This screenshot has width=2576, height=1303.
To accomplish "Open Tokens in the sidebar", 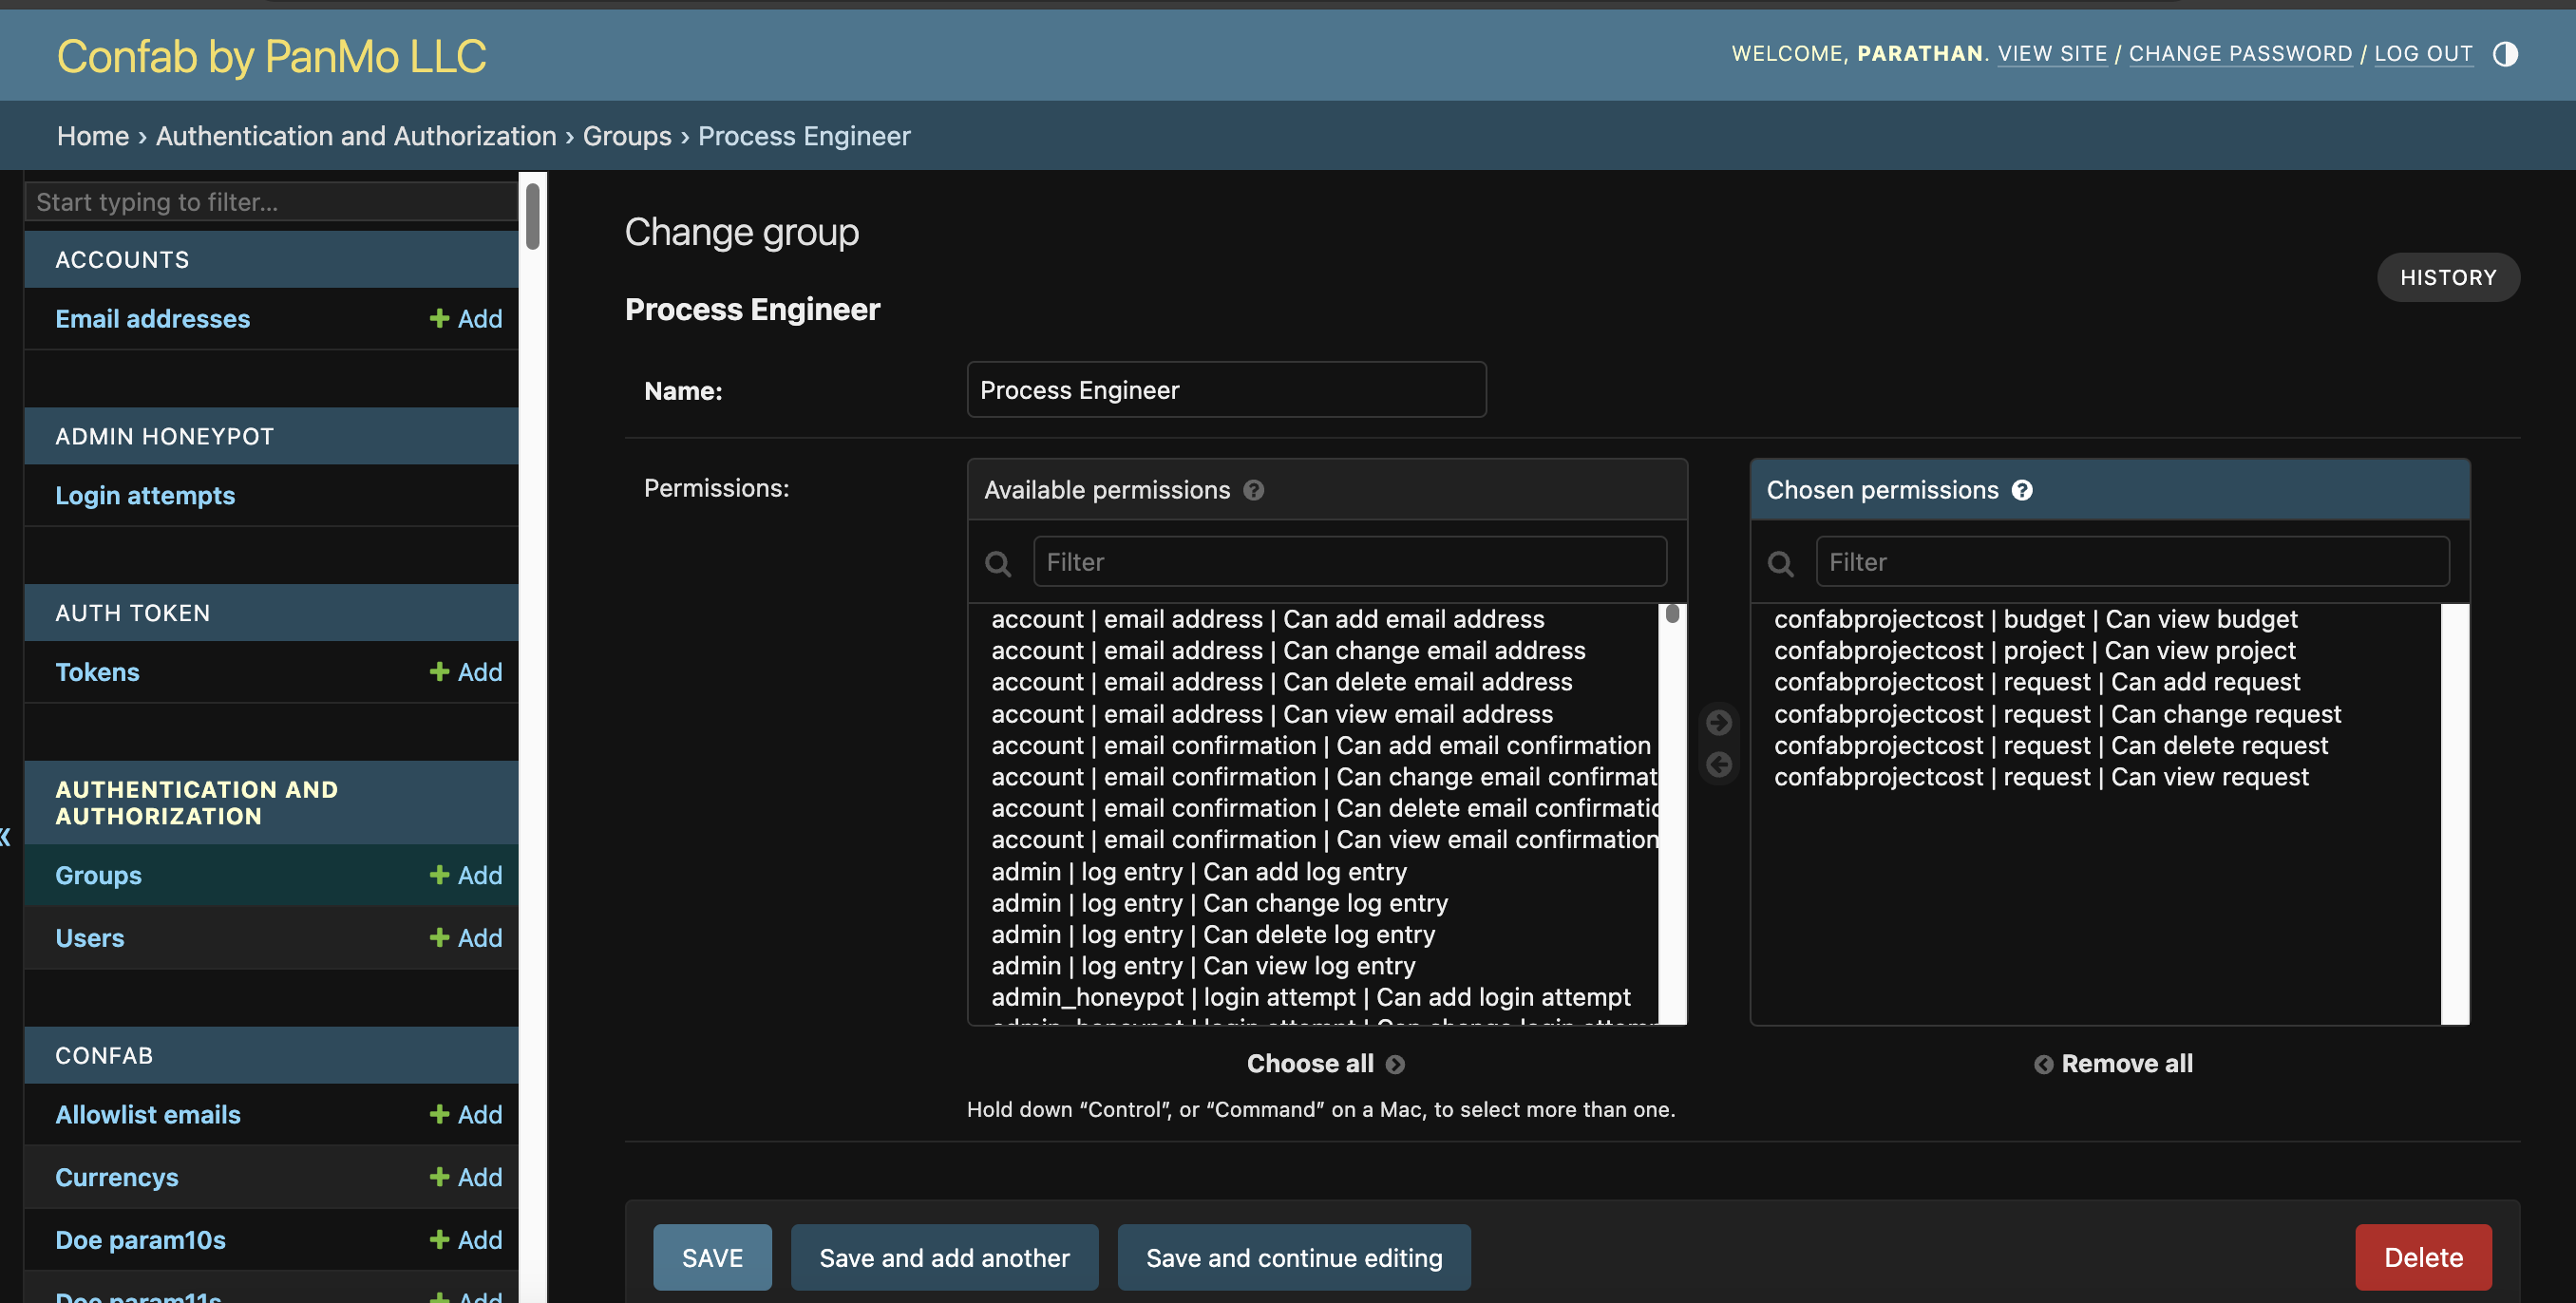I will (97, 671).
